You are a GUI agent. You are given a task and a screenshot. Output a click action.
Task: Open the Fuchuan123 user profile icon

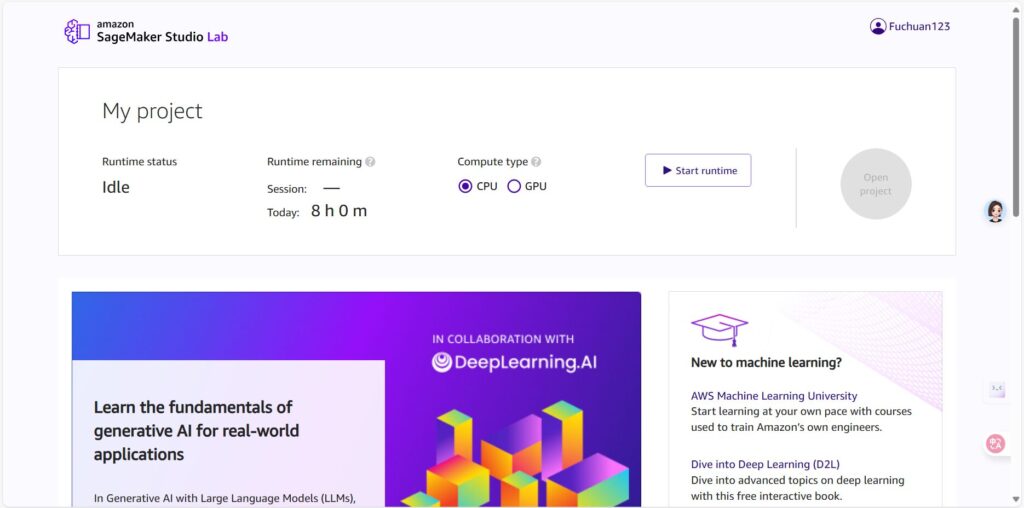coord(878,26)
